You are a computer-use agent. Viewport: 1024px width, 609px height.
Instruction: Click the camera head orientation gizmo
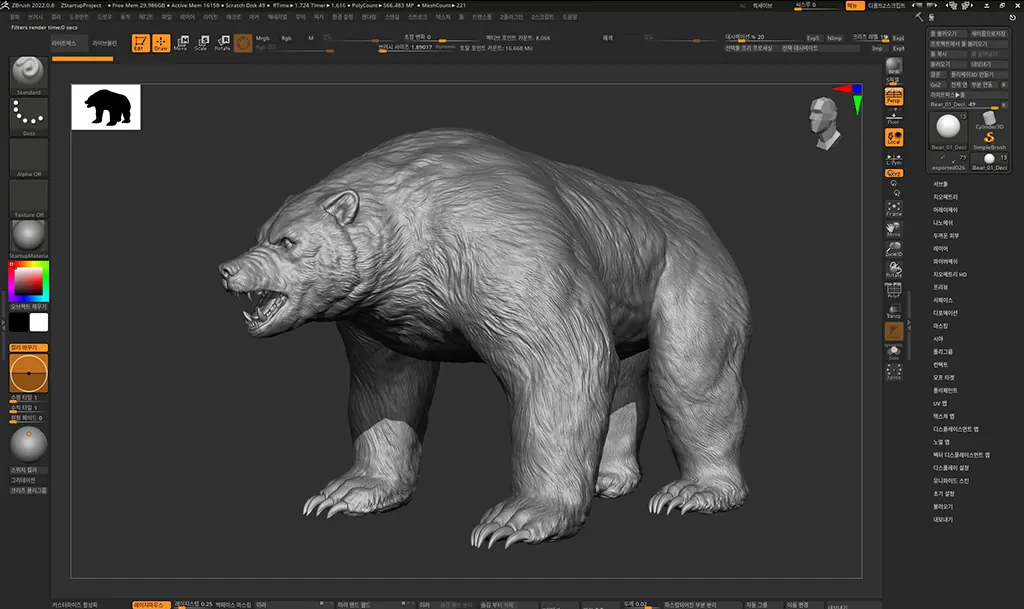point(824,123)
